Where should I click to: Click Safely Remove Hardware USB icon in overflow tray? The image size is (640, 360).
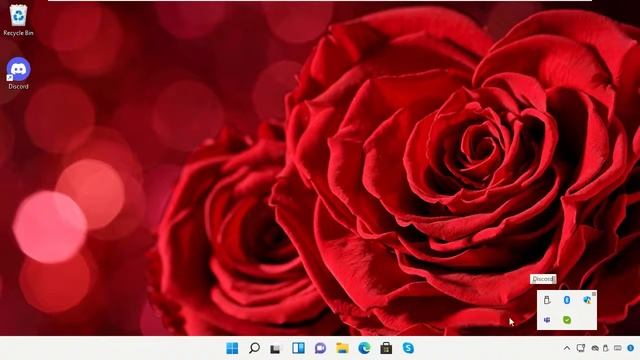point(547,300)
